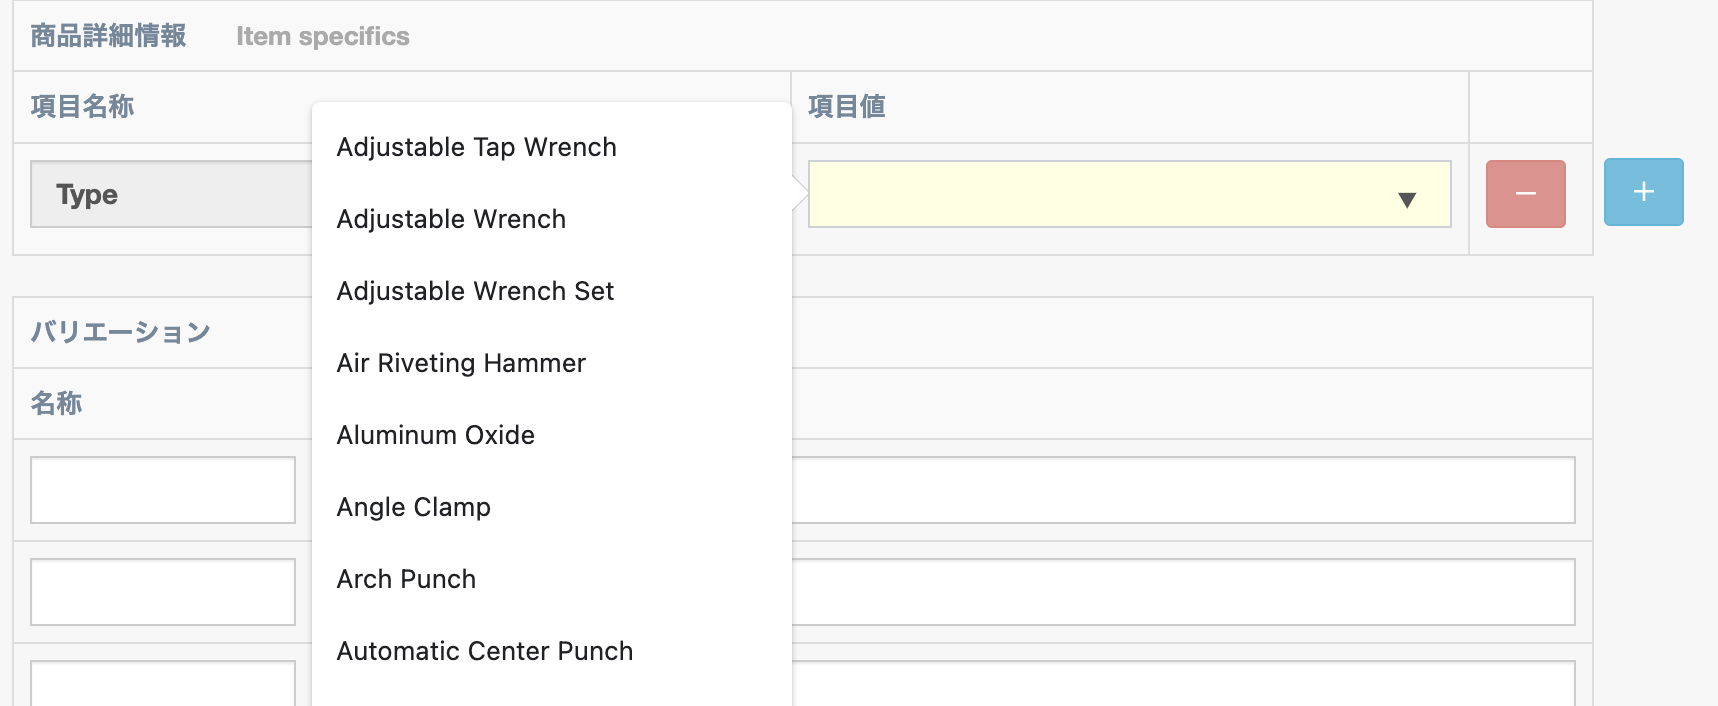
Task: Click the first variation name input box
Action: click(x=163, y=490)
